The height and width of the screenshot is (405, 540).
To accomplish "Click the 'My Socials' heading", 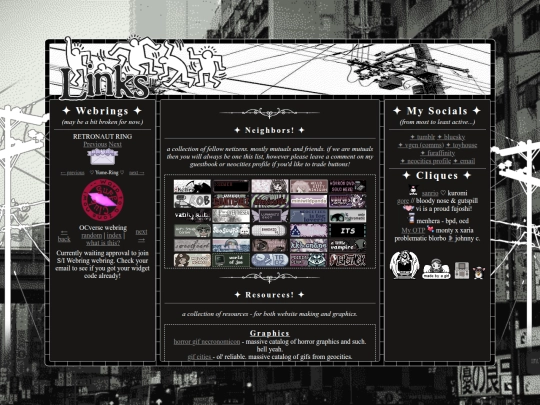I will (437, 111).
